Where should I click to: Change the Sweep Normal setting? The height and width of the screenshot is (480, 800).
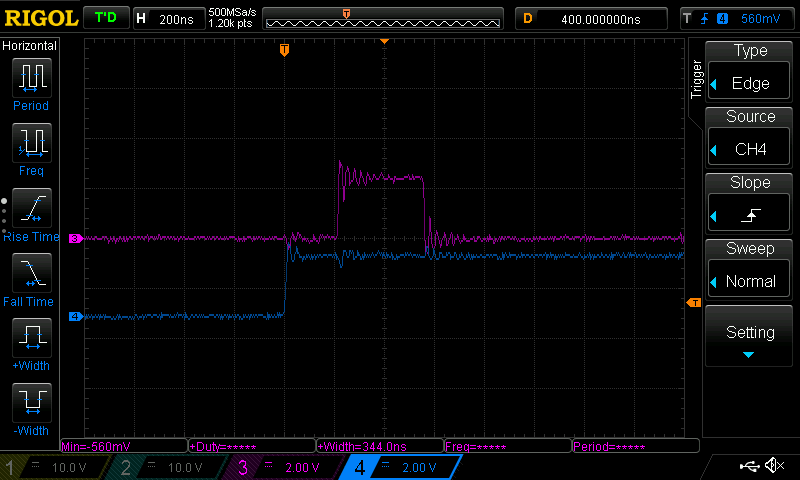749,268
